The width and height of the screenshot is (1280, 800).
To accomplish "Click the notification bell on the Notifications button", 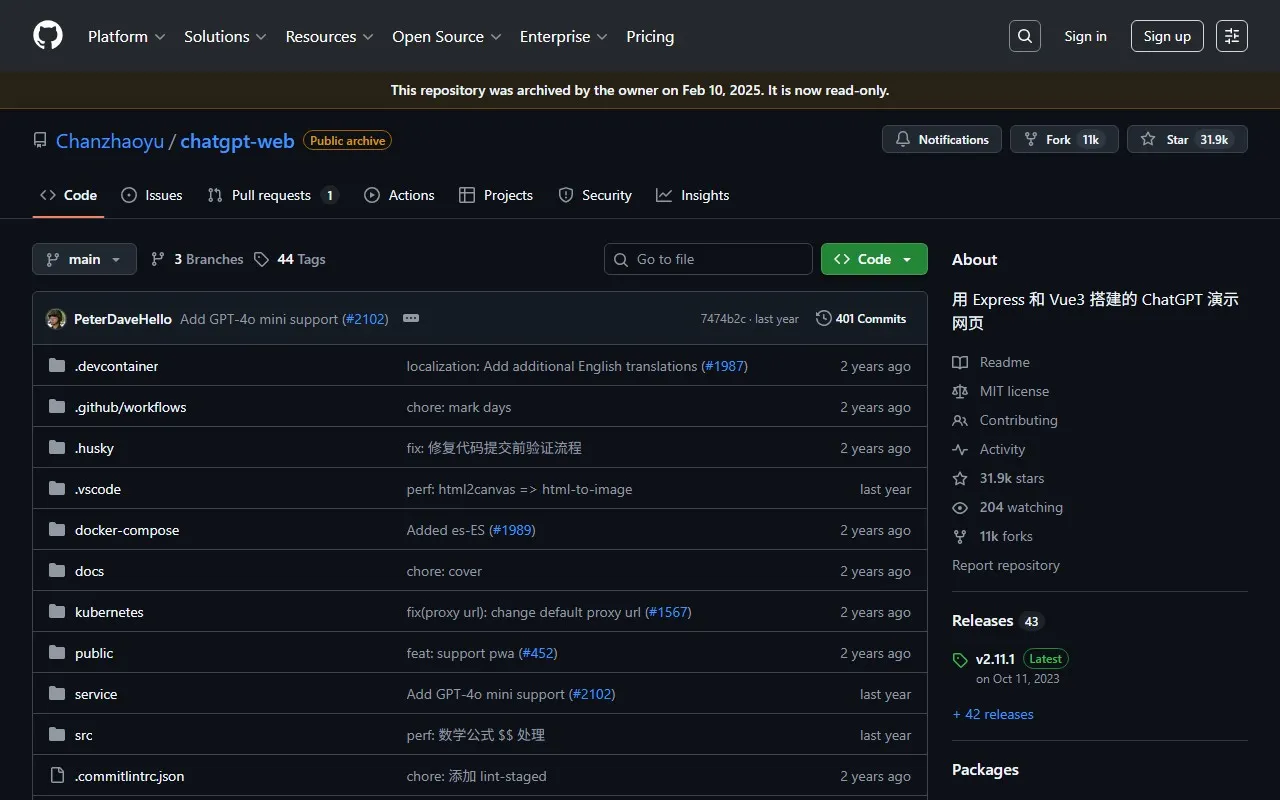I will pos(903,139).
